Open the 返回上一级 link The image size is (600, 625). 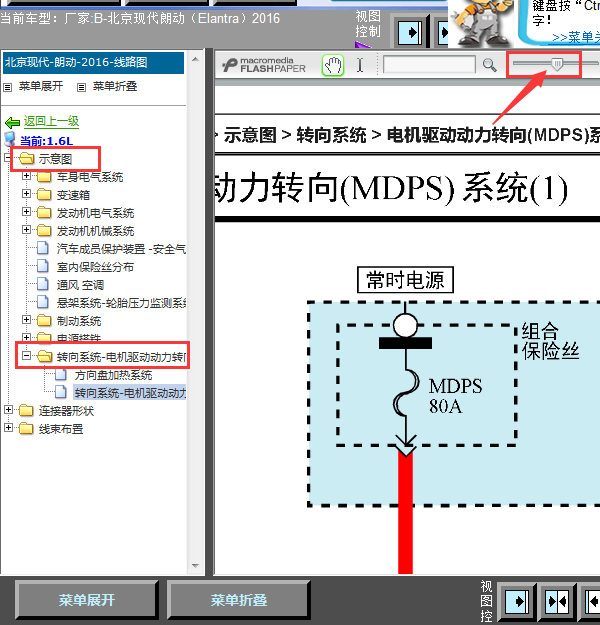[x=51, y=121]
